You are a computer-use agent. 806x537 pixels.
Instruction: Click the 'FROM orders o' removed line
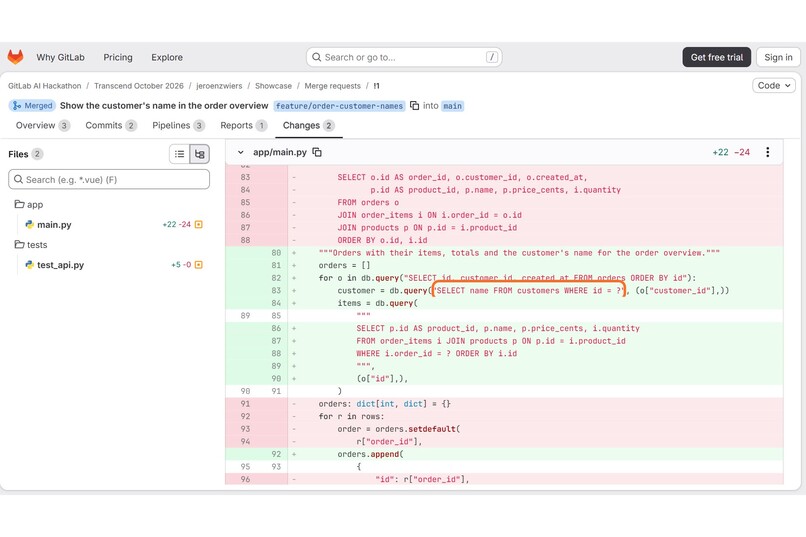368,202
